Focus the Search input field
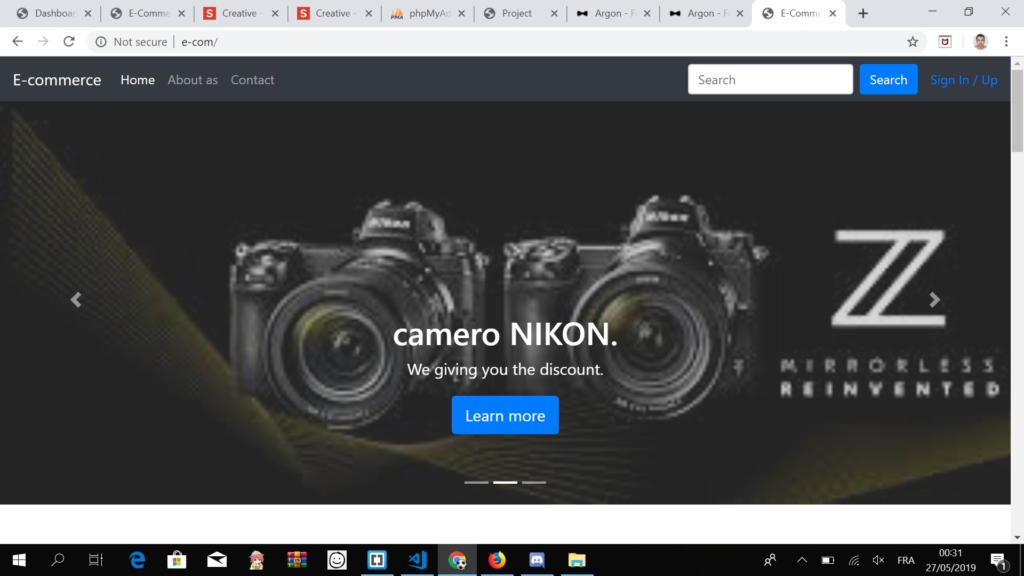The height and width of the screenshot is (576, 1024). coord(770,79)
